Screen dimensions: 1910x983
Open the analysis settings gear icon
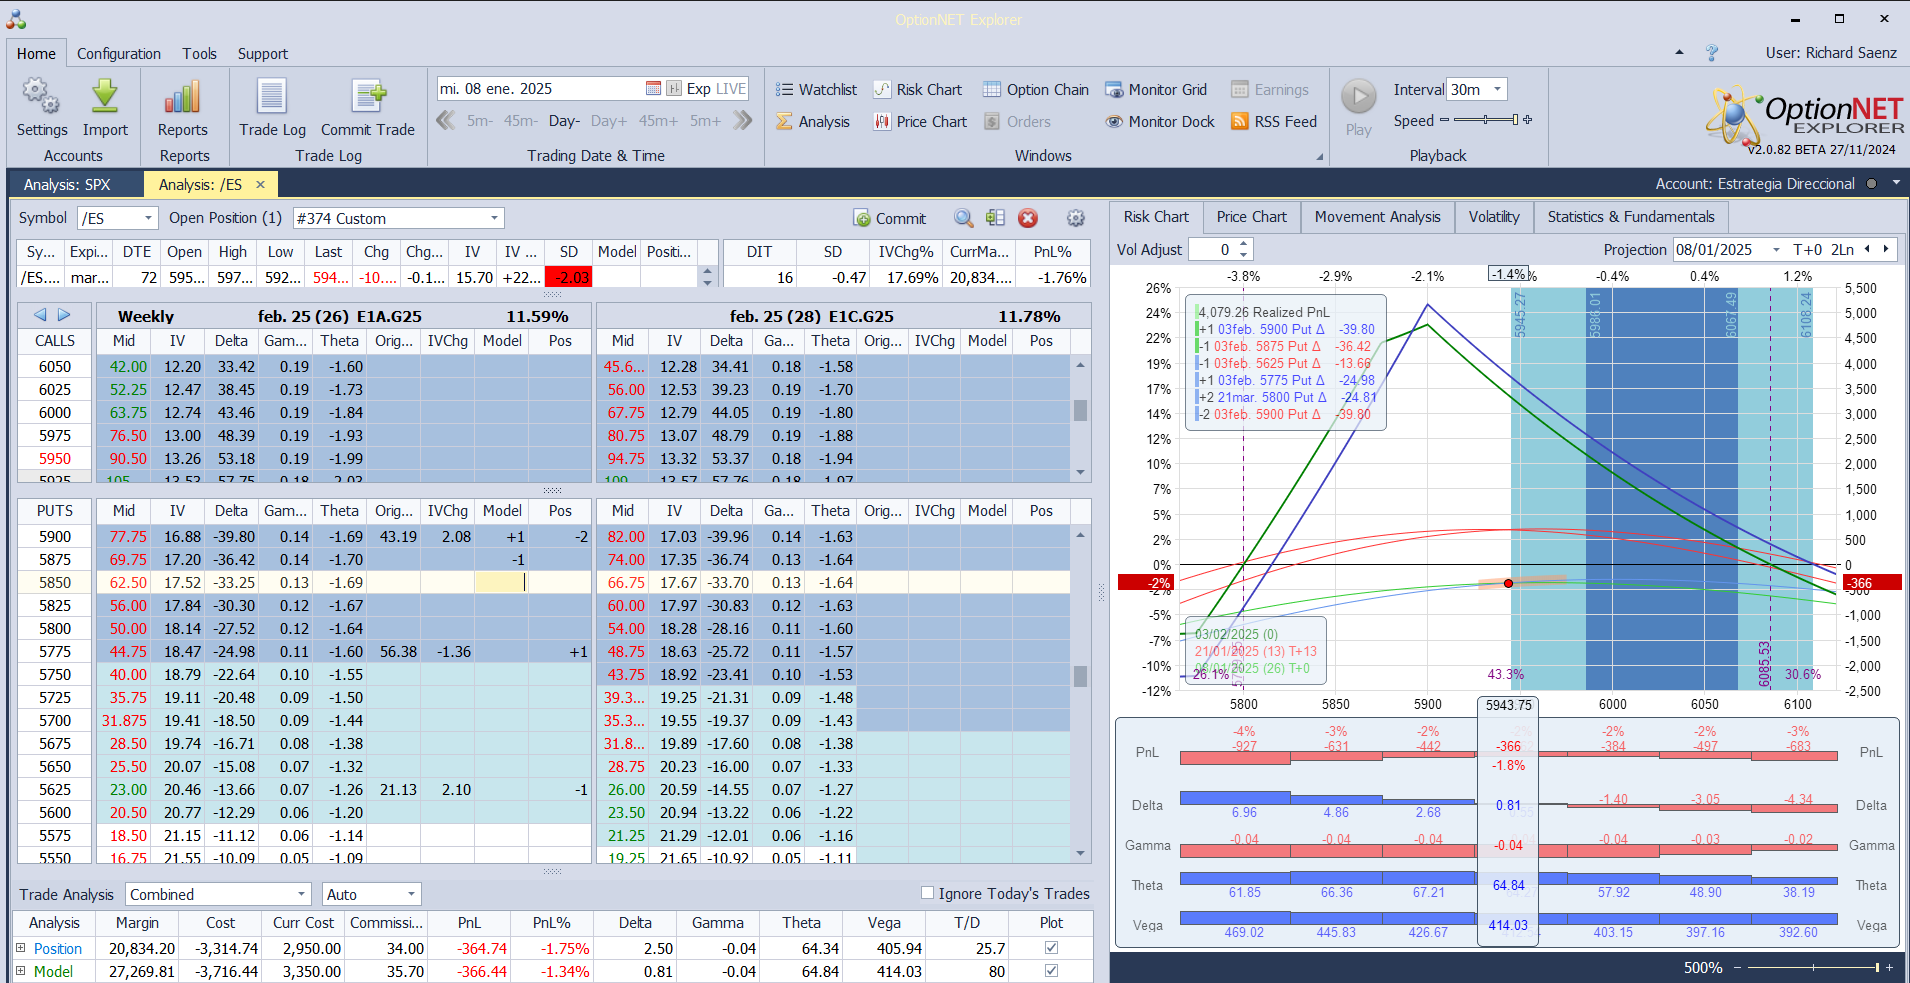pyautogui.click(x=1076, y=218)
